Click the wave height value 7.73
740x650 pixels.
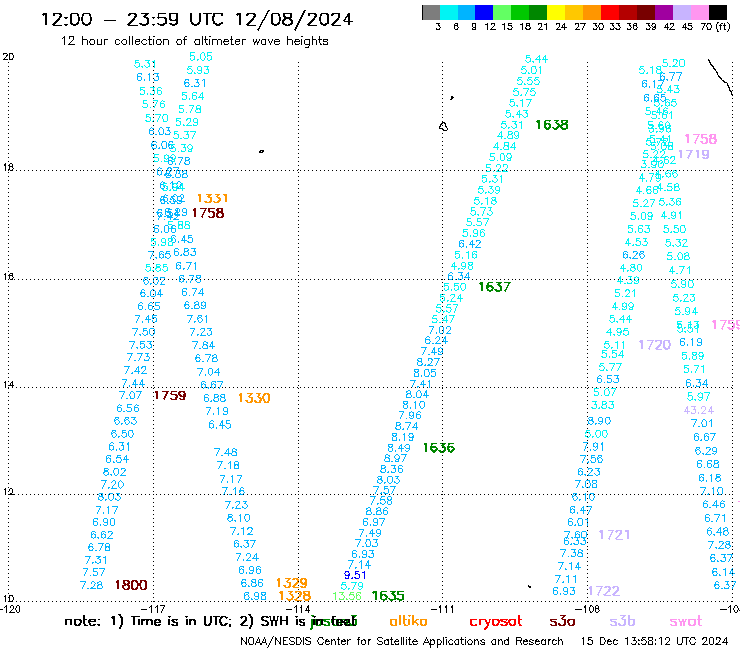click(x=138, y=357)
